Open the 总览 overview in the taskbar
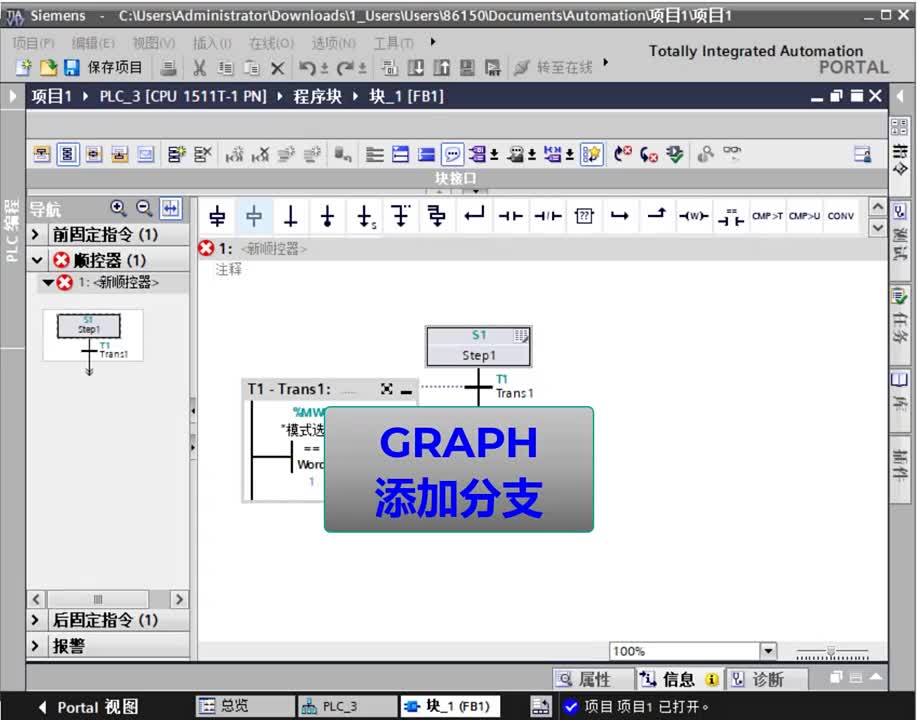 coord(246,706)
